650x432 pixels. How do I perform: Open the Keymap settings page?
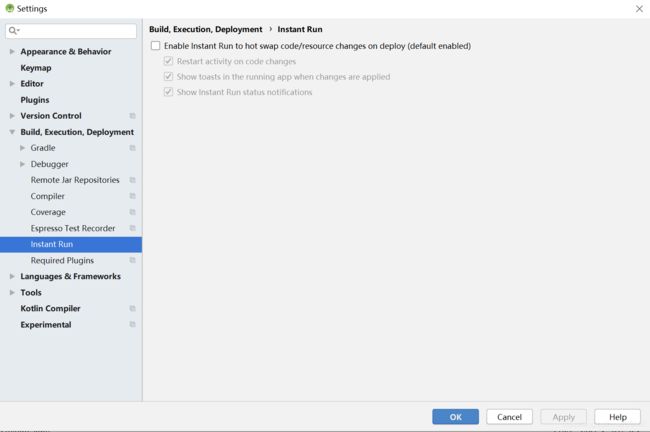(36, 68)
